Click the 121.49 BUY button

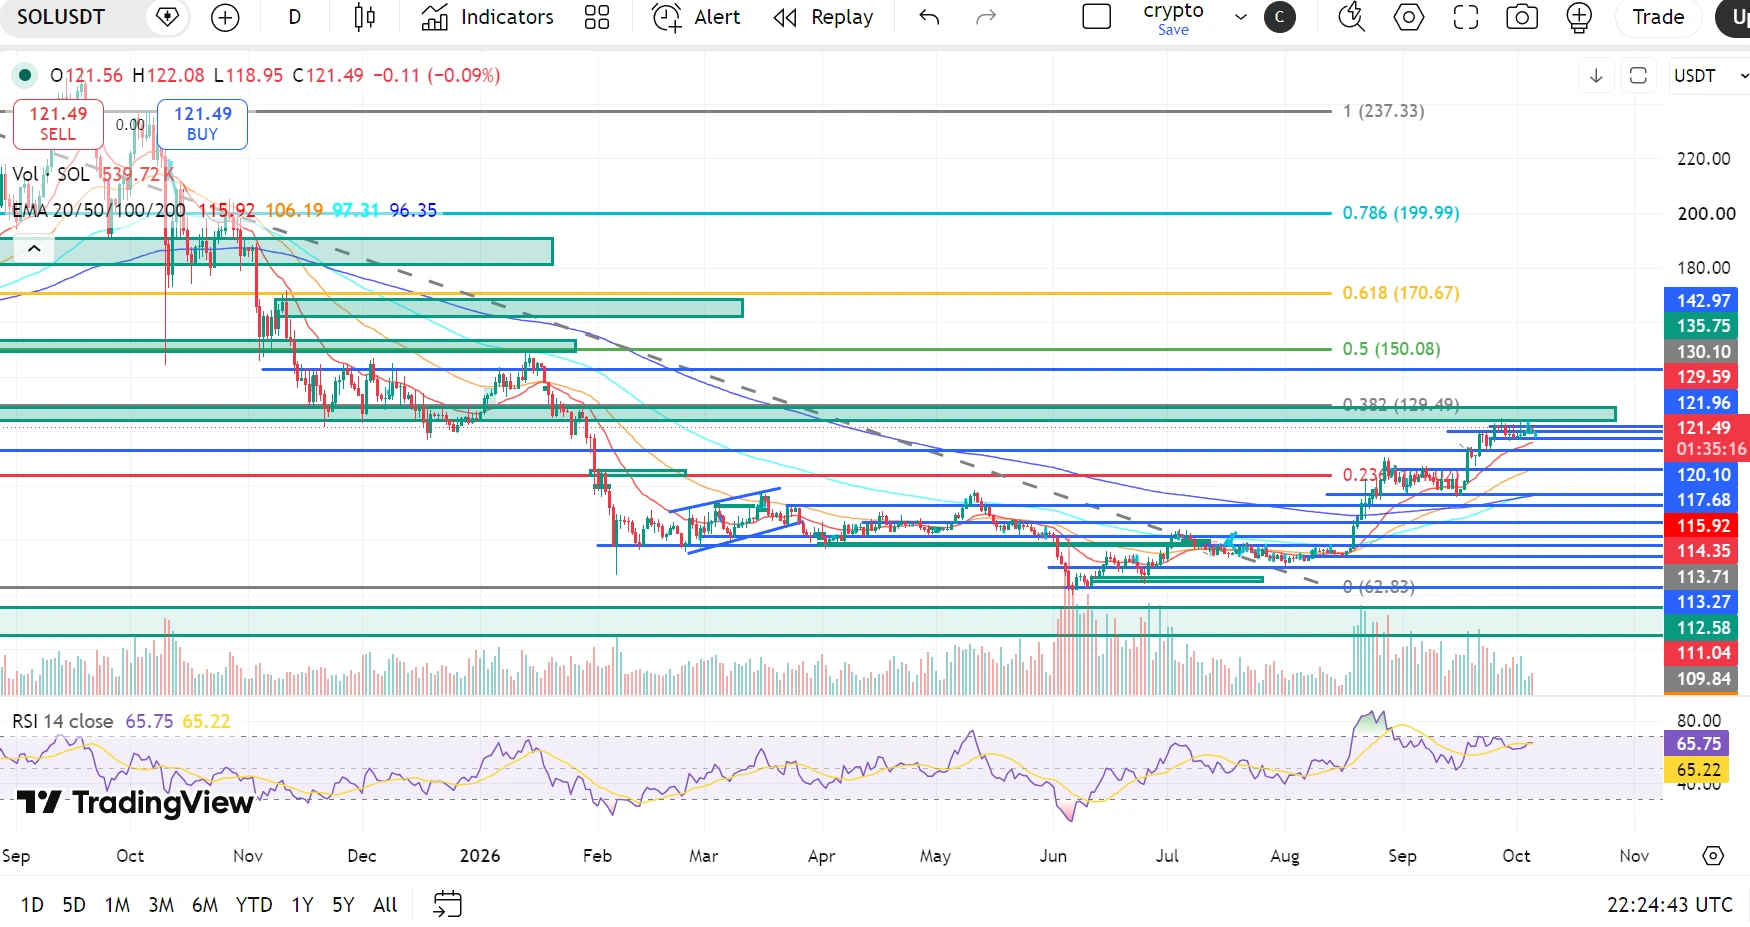click(202, 124)
